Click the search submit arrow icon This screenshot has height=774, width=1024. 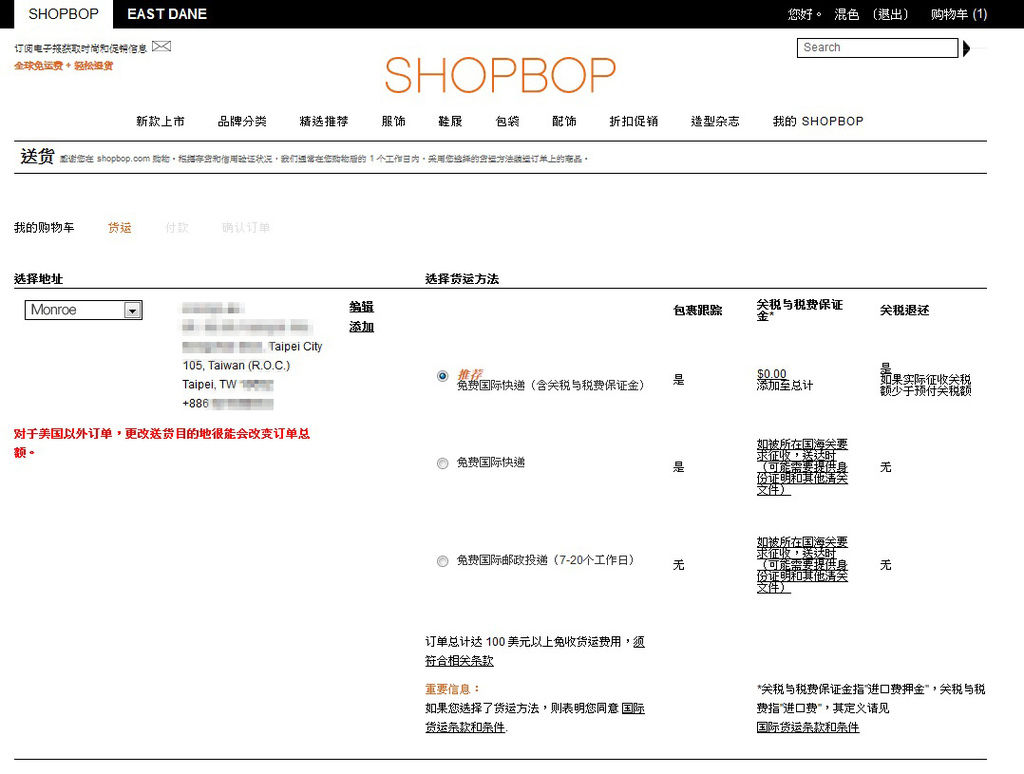pyautogui.click(x=967, y=48)
